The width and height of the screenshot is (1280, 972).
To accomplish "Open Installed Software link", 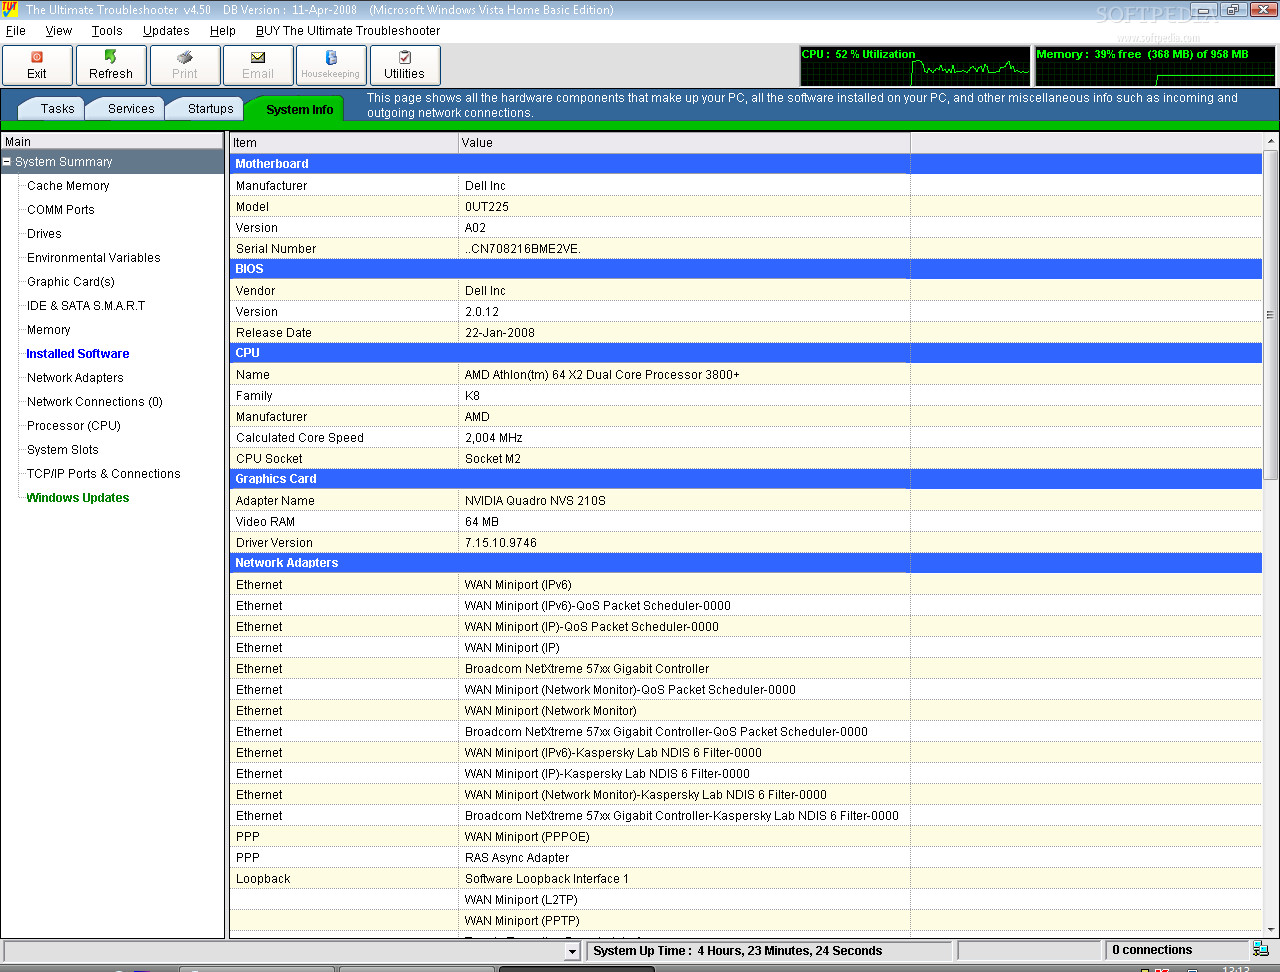I will (x=78, y=354).
